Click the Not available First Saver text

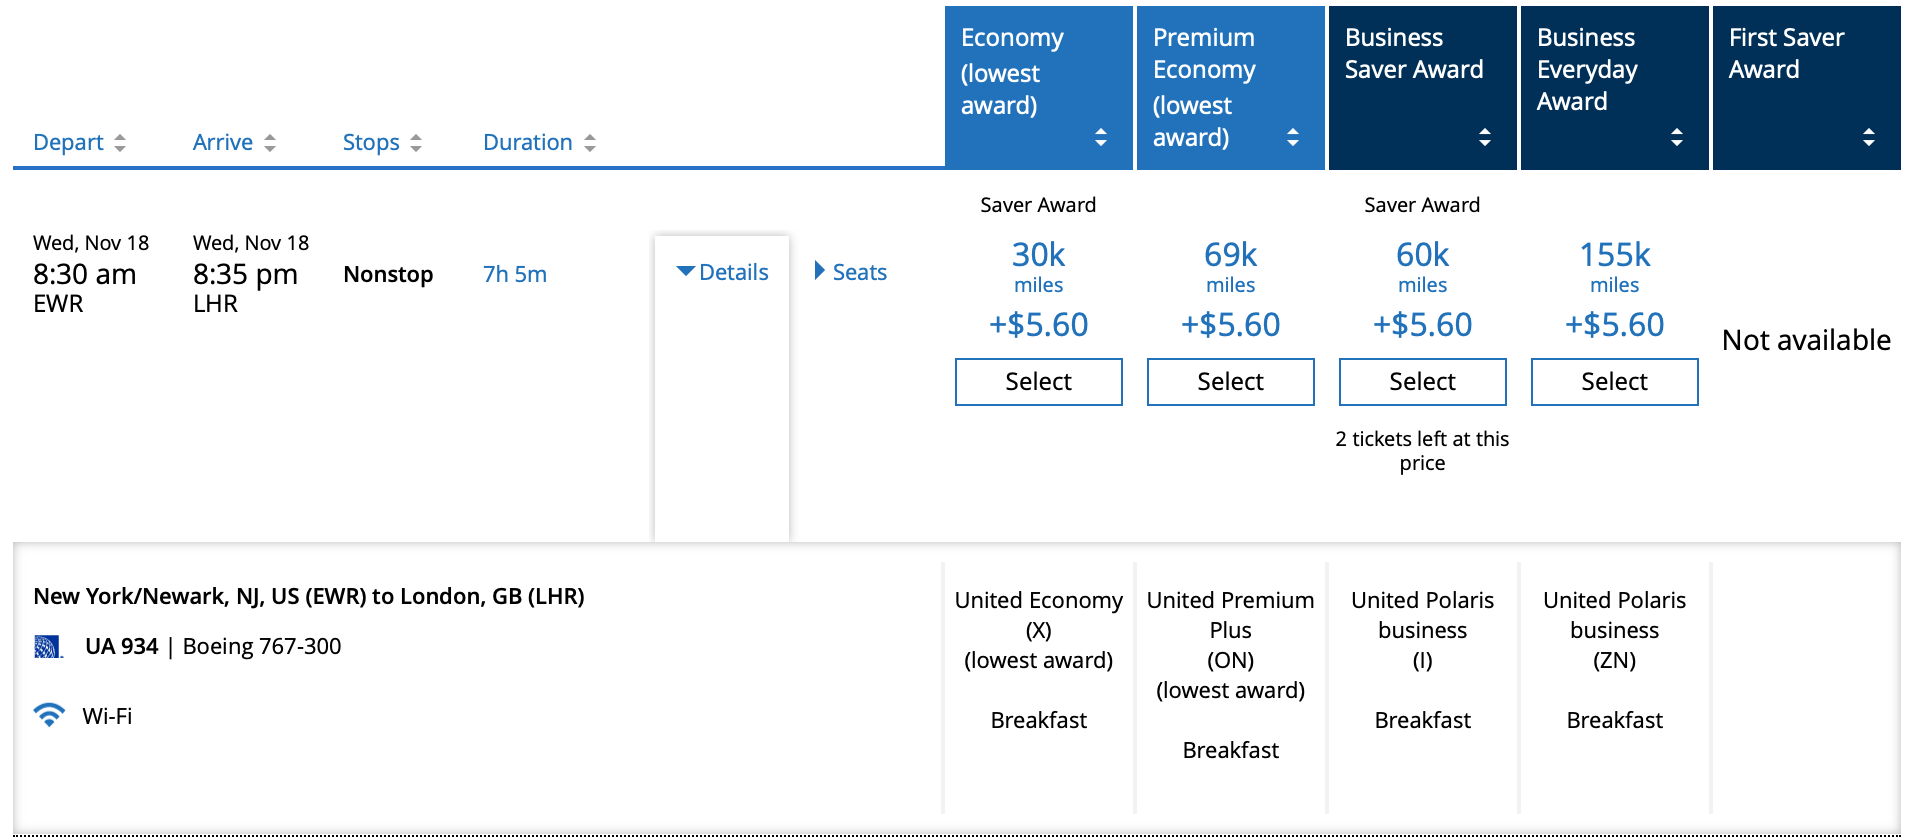coord(1806,340)
